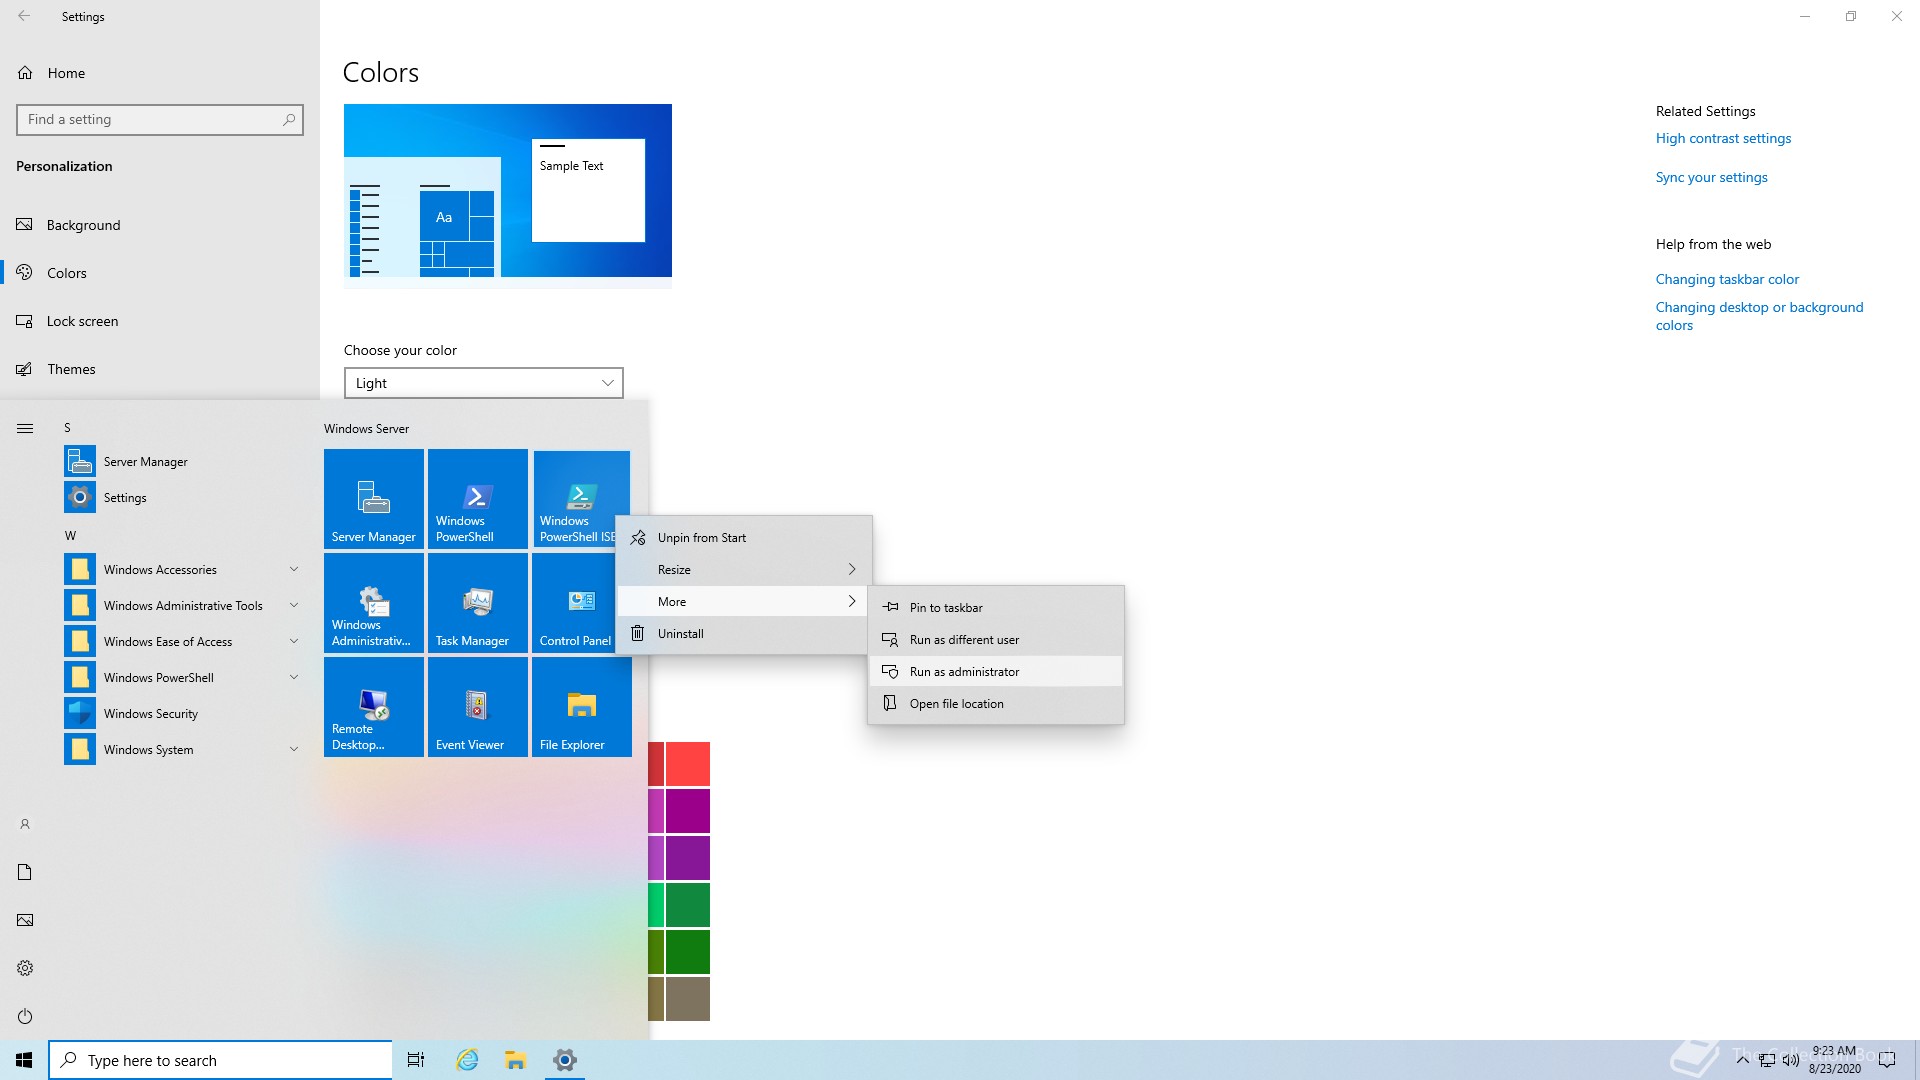The width and height of the screenshot is (1920, 1080).
Task: Click the Power icon in Start sidebar
Action: coord(25,1016)
